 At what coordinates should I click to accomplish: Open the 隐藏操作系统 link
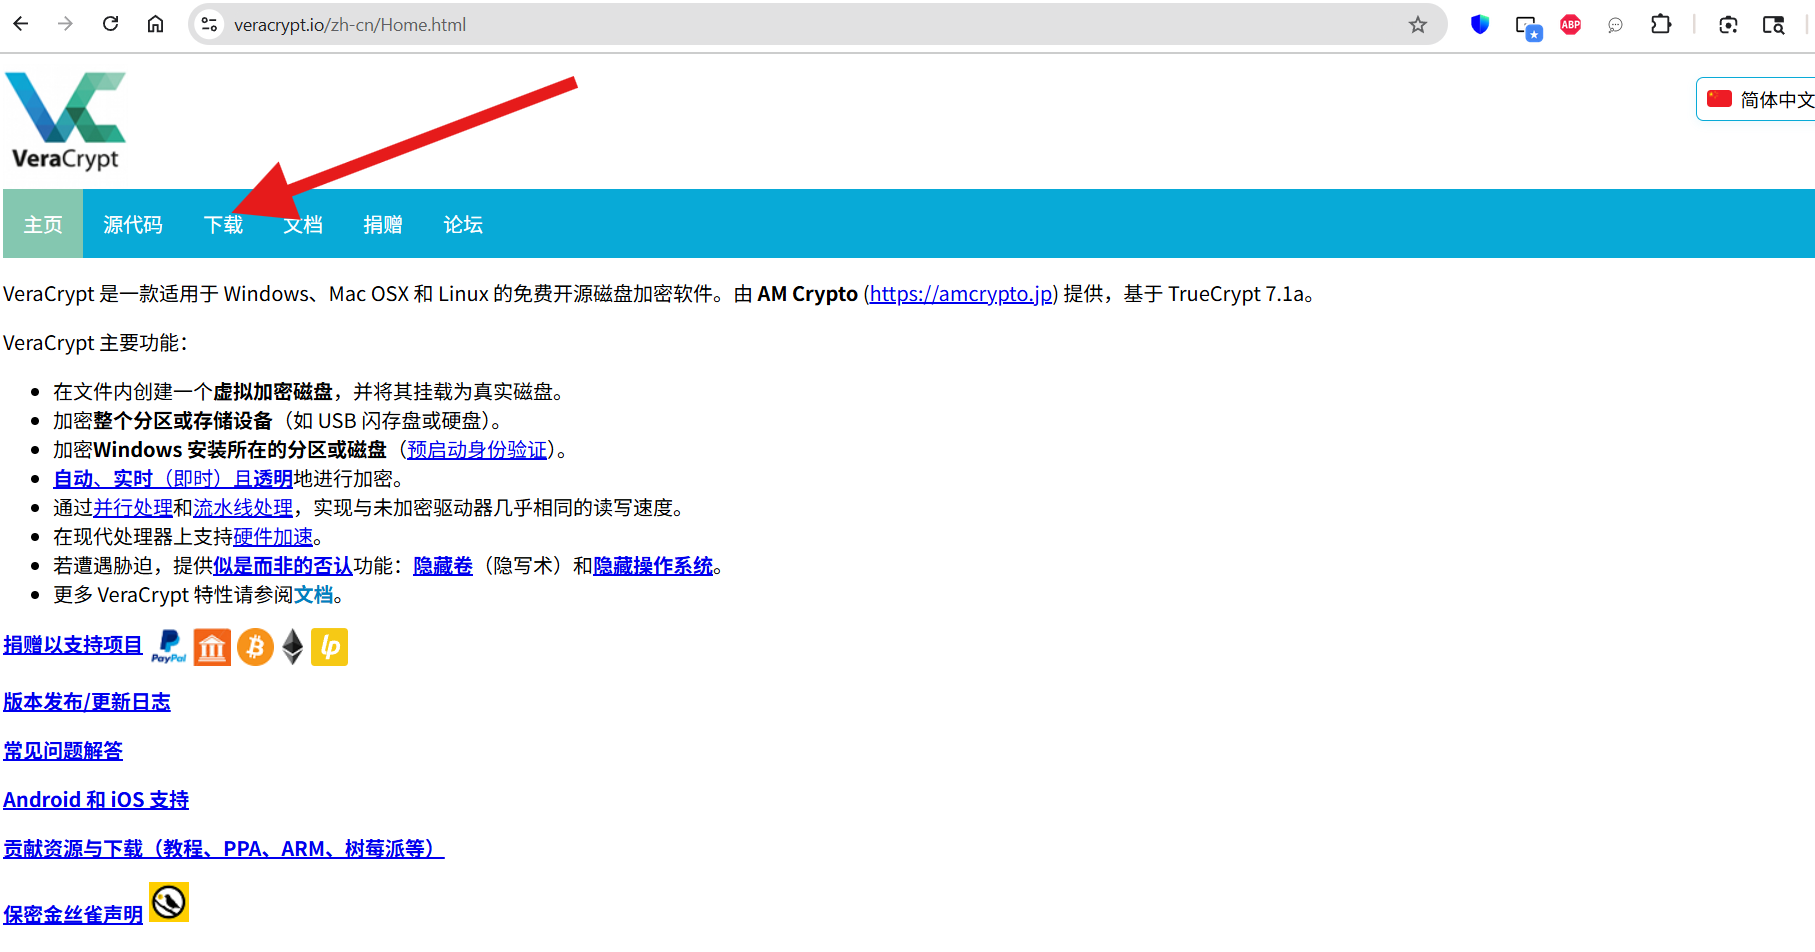pos(653,566)
